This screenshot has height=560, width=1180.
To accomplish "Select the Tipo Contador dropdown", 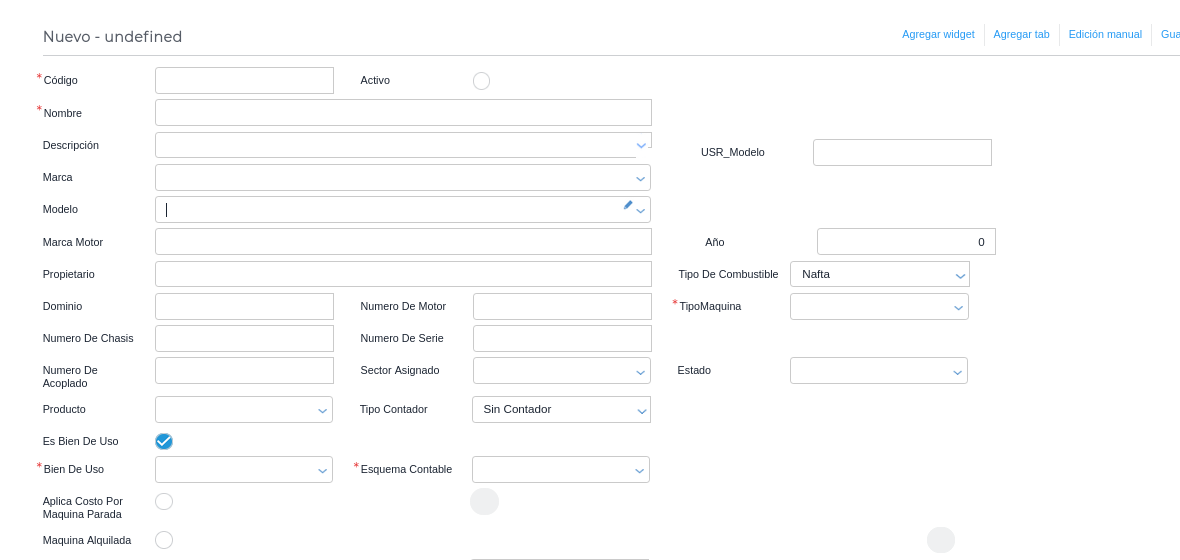I will [561, 410].
